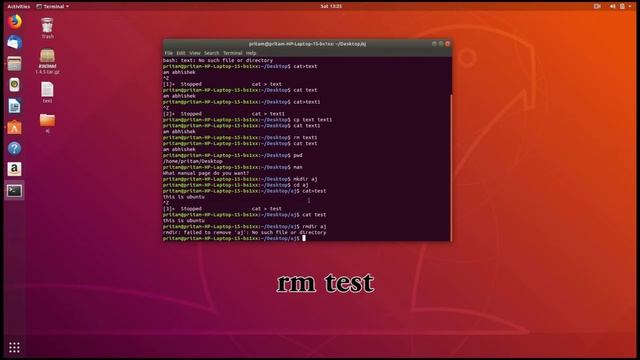Expand the system menu arrow in top bar
640x360 pixels.
click(x=630, y=6)
